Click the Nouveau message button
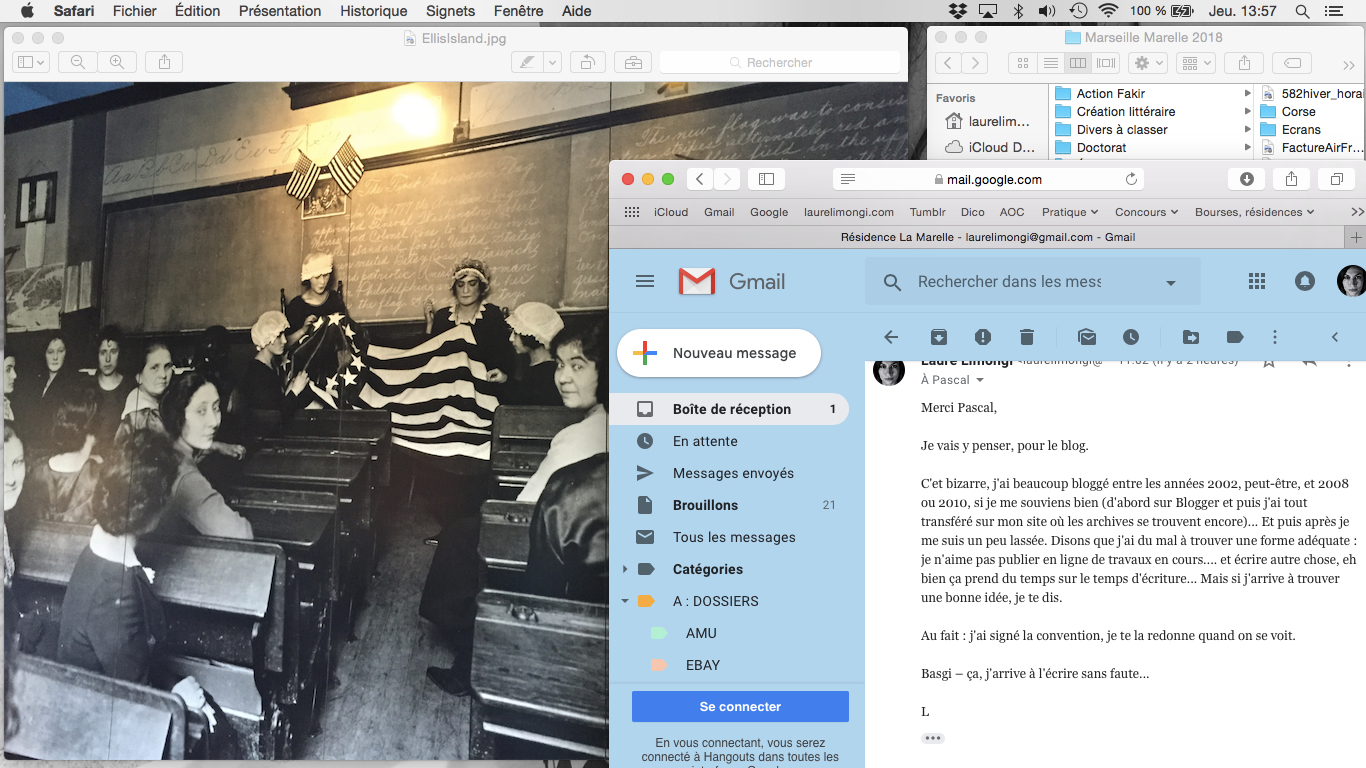Viewport: 1366px width, 768px height. coord(719,353)
